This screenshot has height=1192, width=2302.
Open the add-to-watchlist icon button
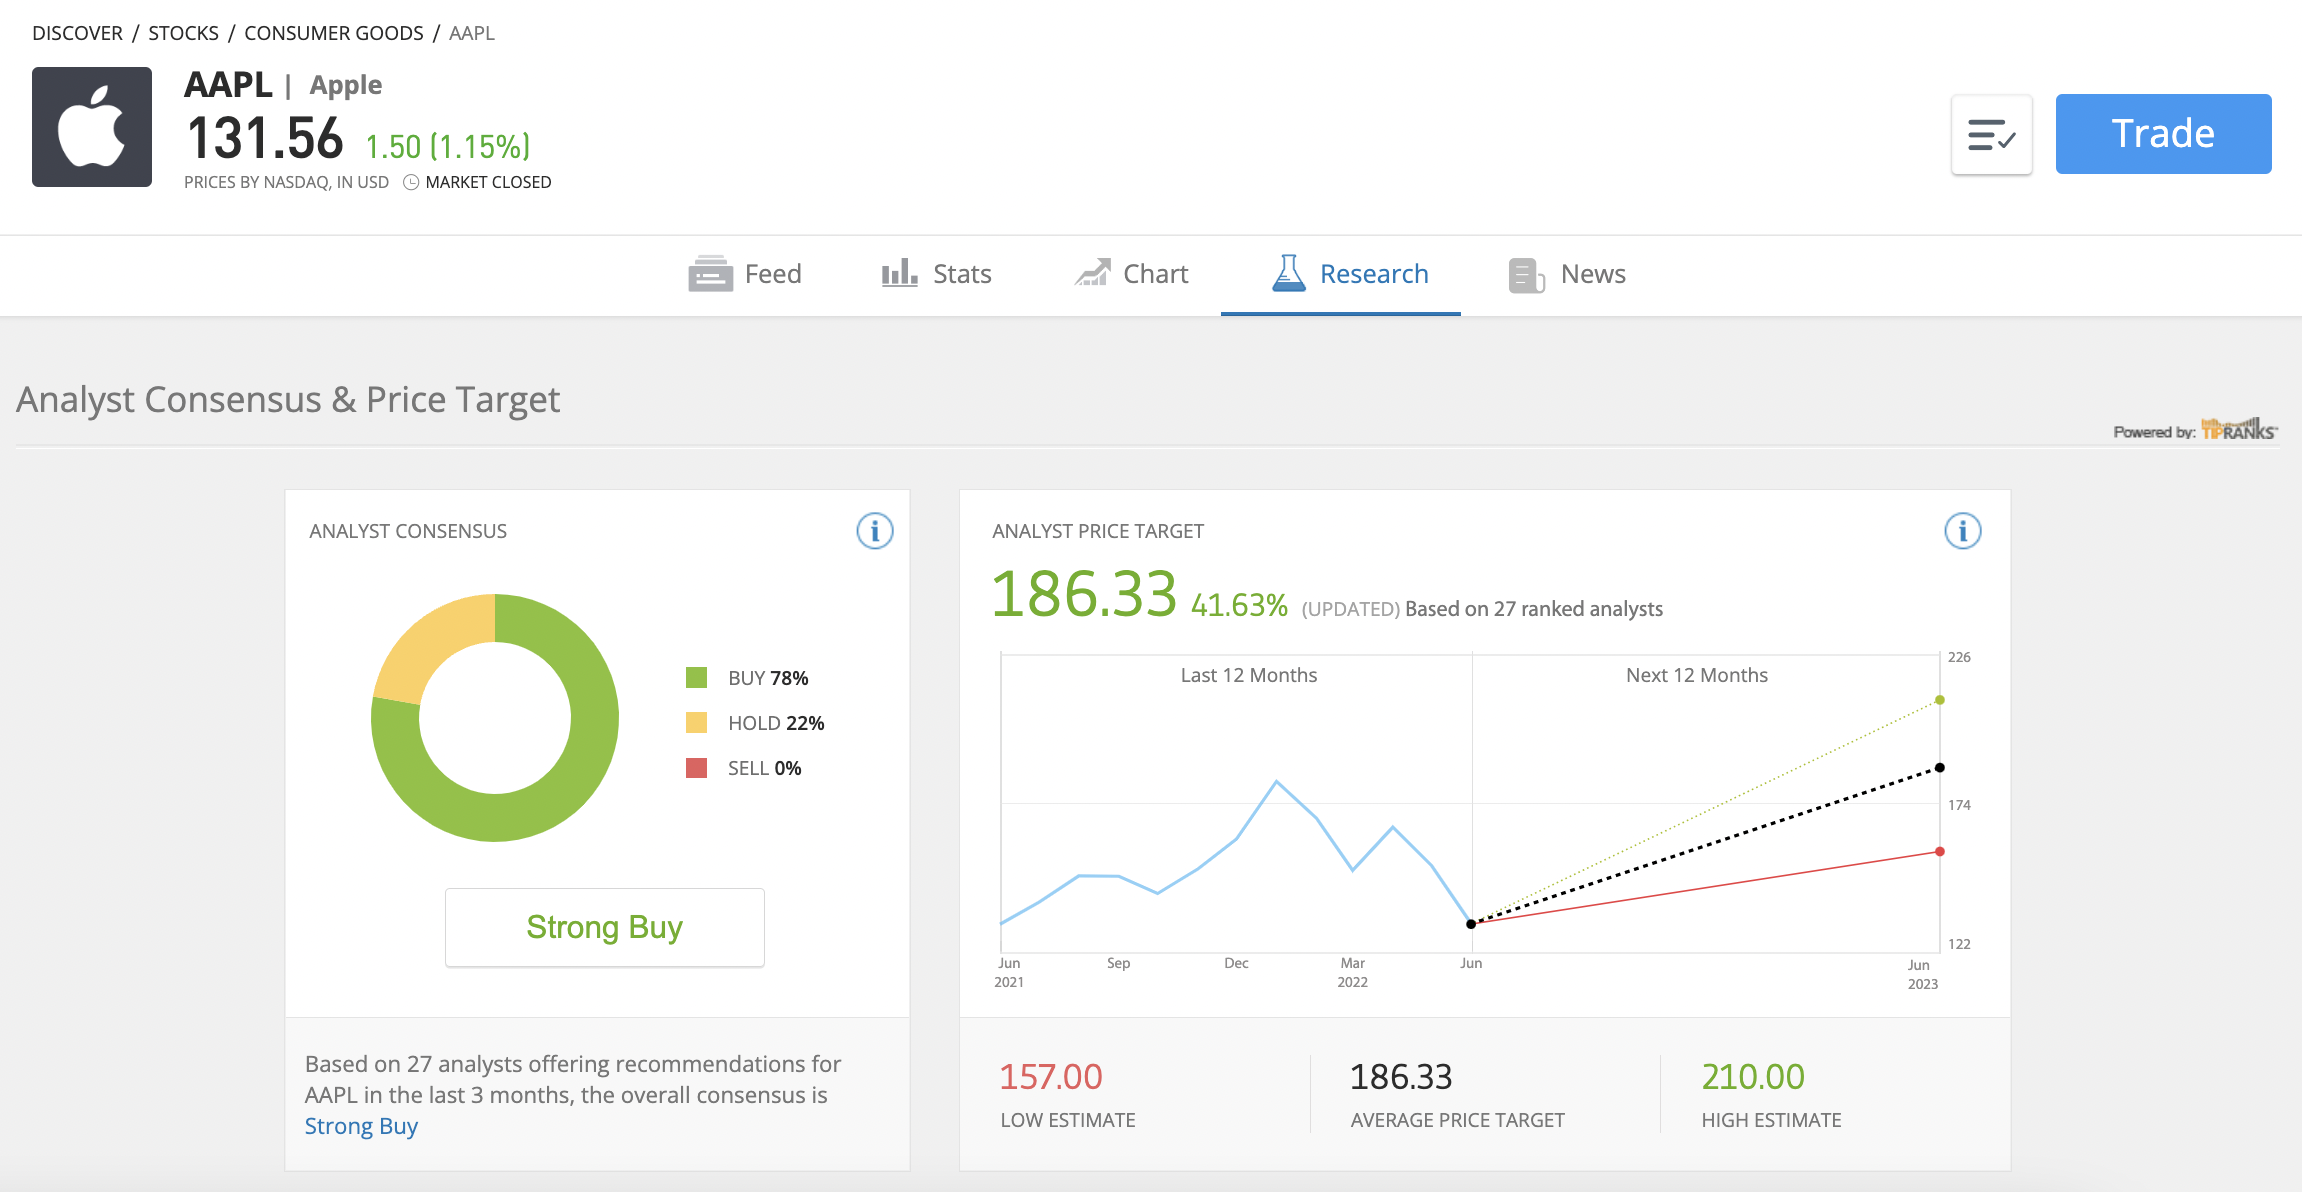1991,135
